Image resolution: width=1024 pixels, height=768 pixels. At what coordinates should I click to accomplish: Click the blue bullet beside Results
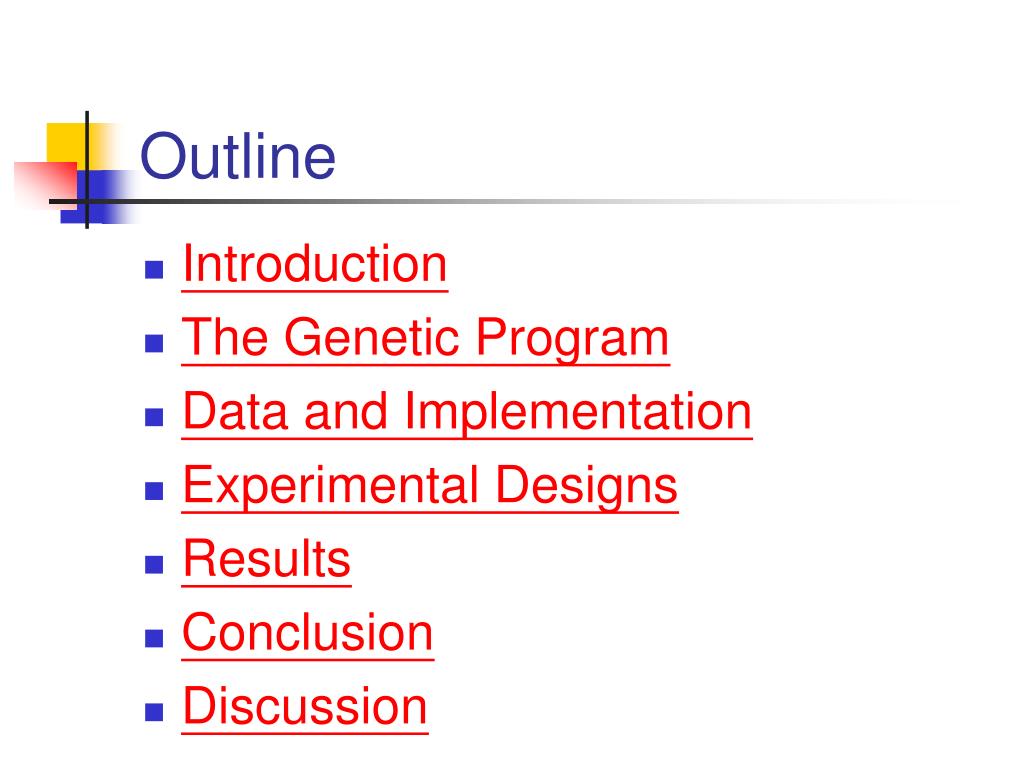pos(154,565)
